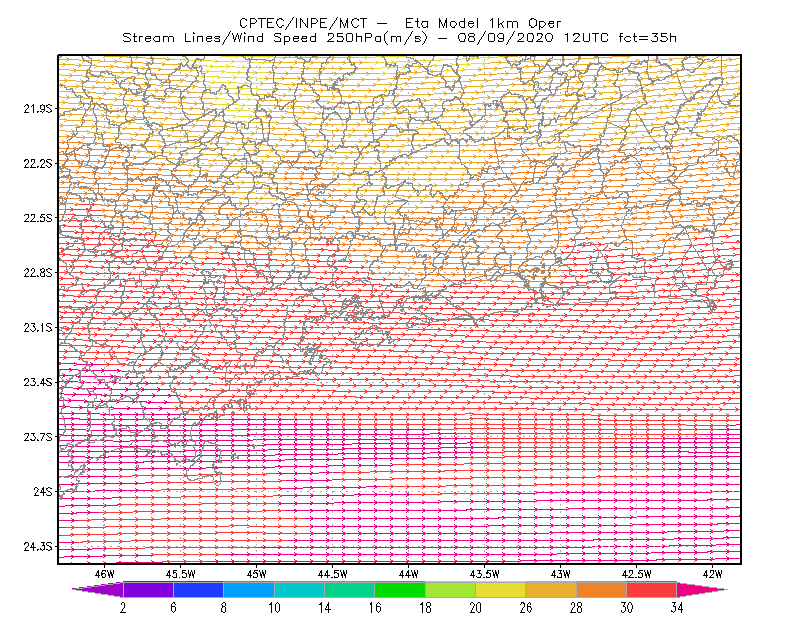Click latitude label 21.9S
This screenshot has height=618, width=800.
[38, 109]
